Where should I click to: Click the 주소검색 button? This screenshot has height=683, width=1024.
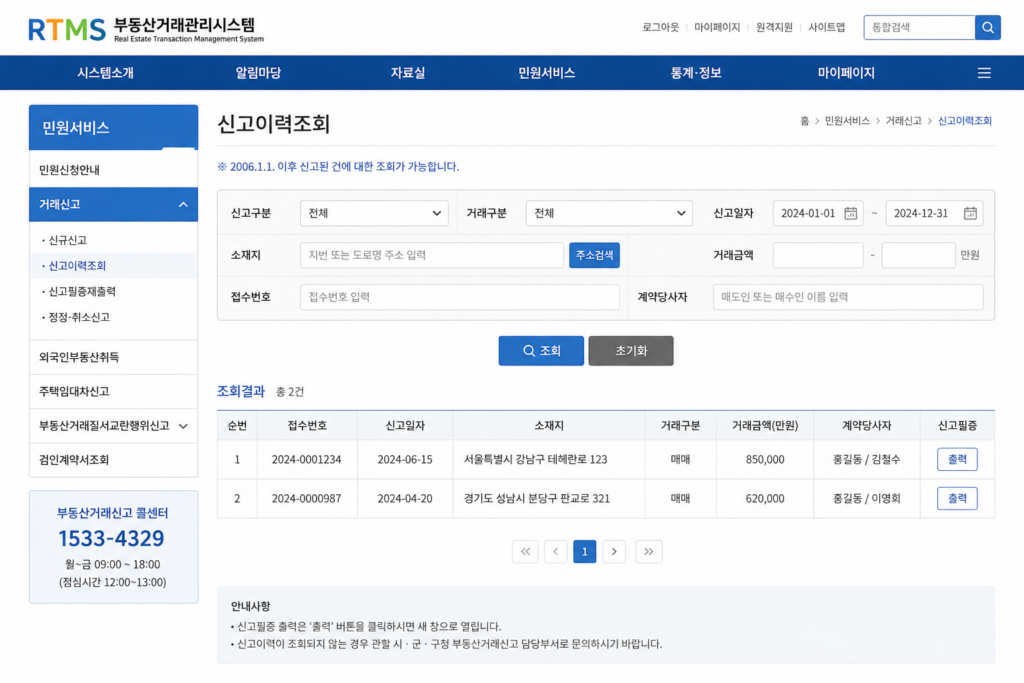tap(594, 255)
